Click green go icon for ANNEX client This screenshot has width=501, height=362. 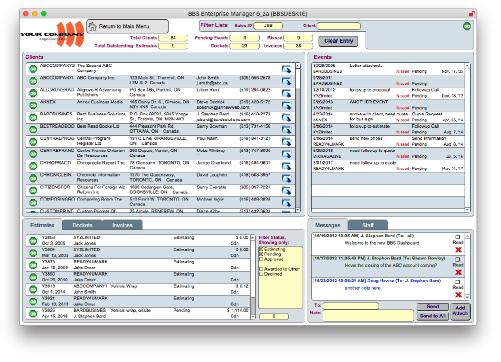pyautogui.click(x=33, y=105)
